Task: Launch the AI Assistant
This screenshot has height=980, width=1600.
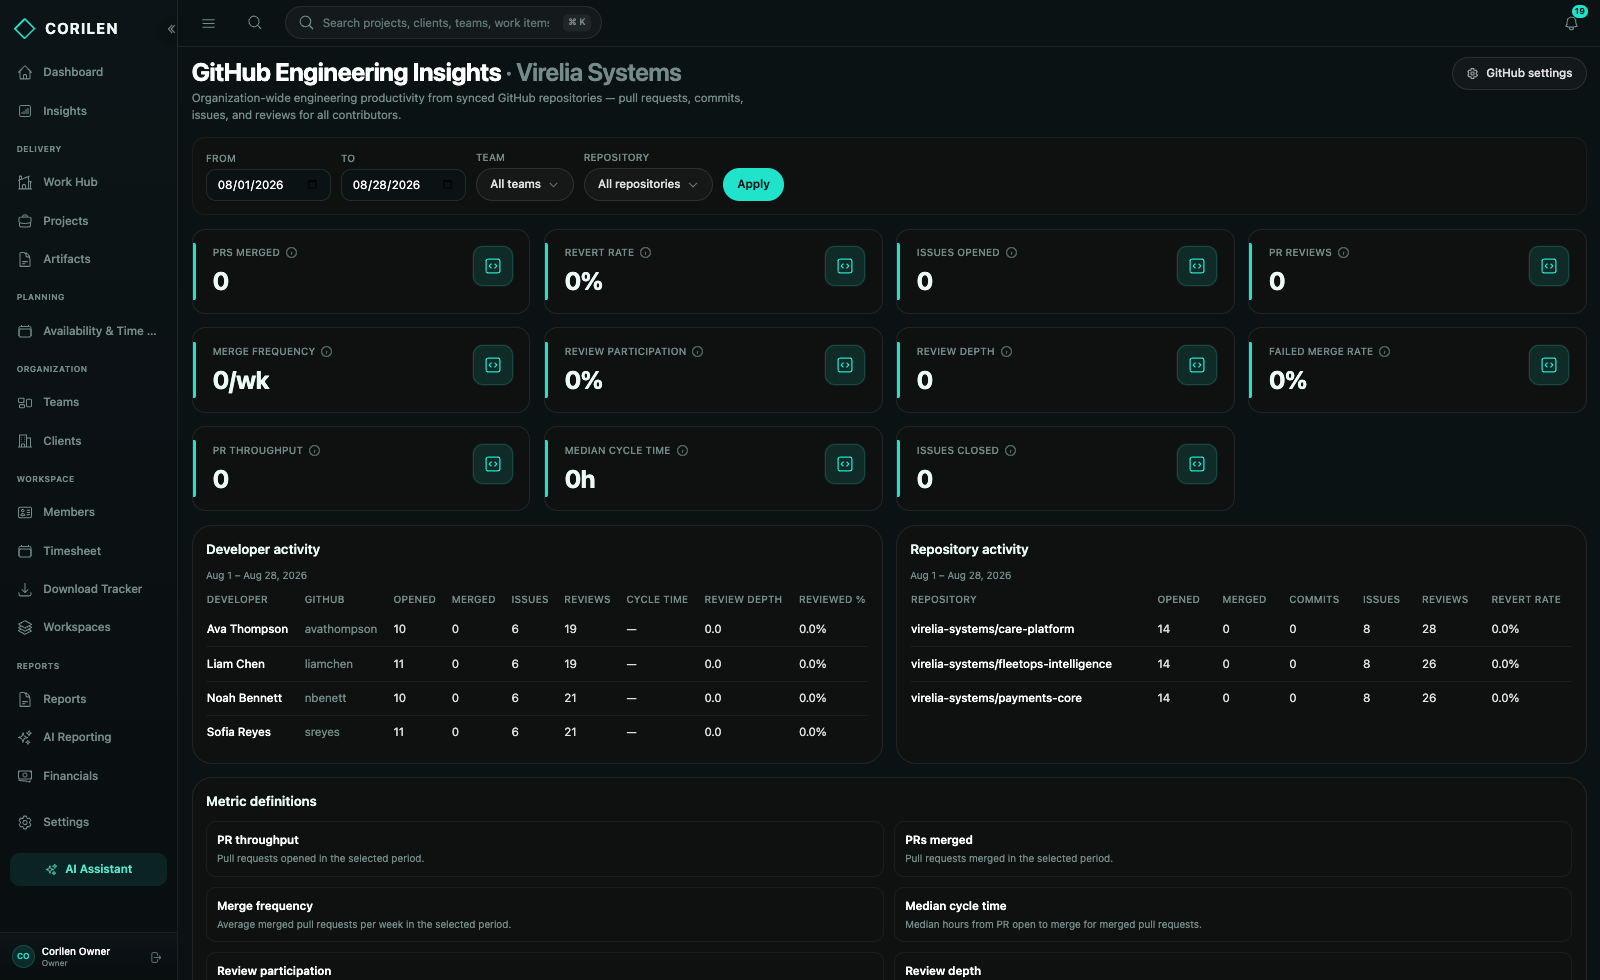Action: click(88, 869)
